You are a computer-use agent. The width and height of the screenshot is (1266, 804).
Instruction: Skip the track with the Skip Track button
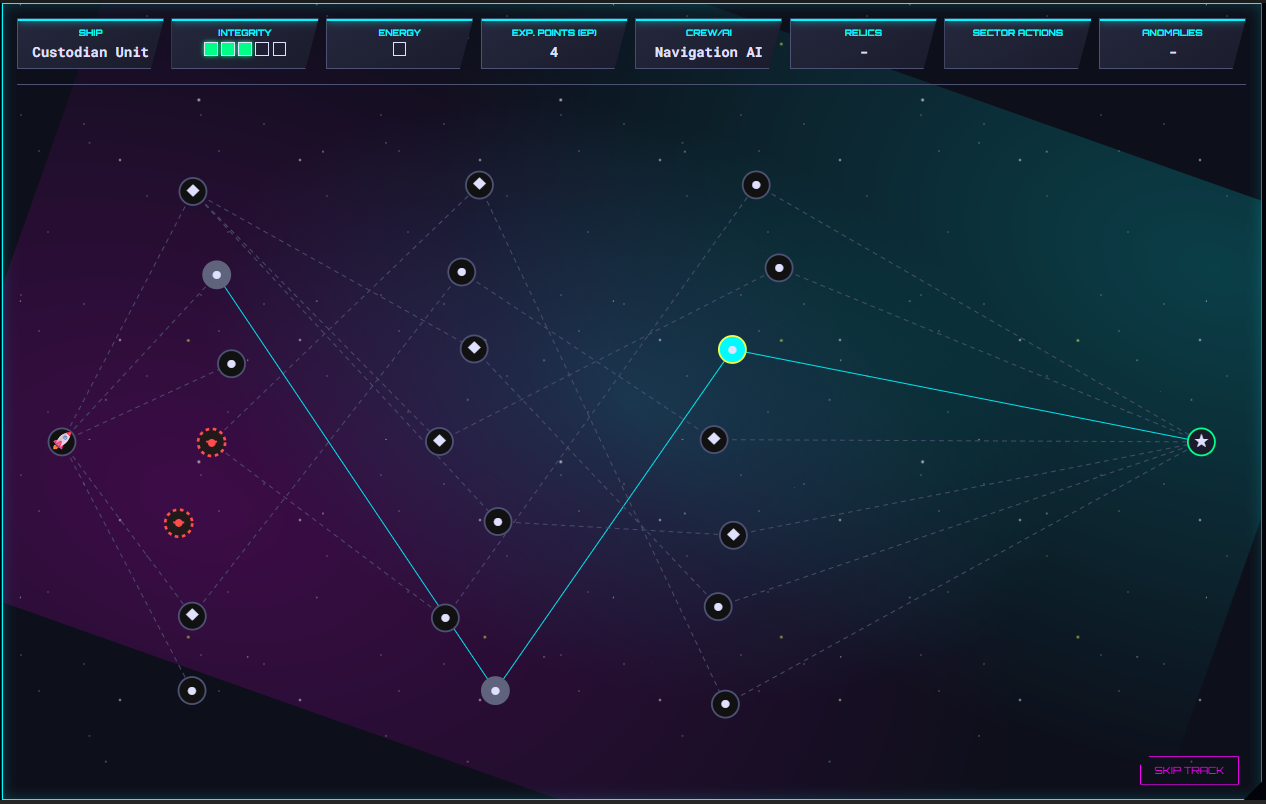[1189, 770]
